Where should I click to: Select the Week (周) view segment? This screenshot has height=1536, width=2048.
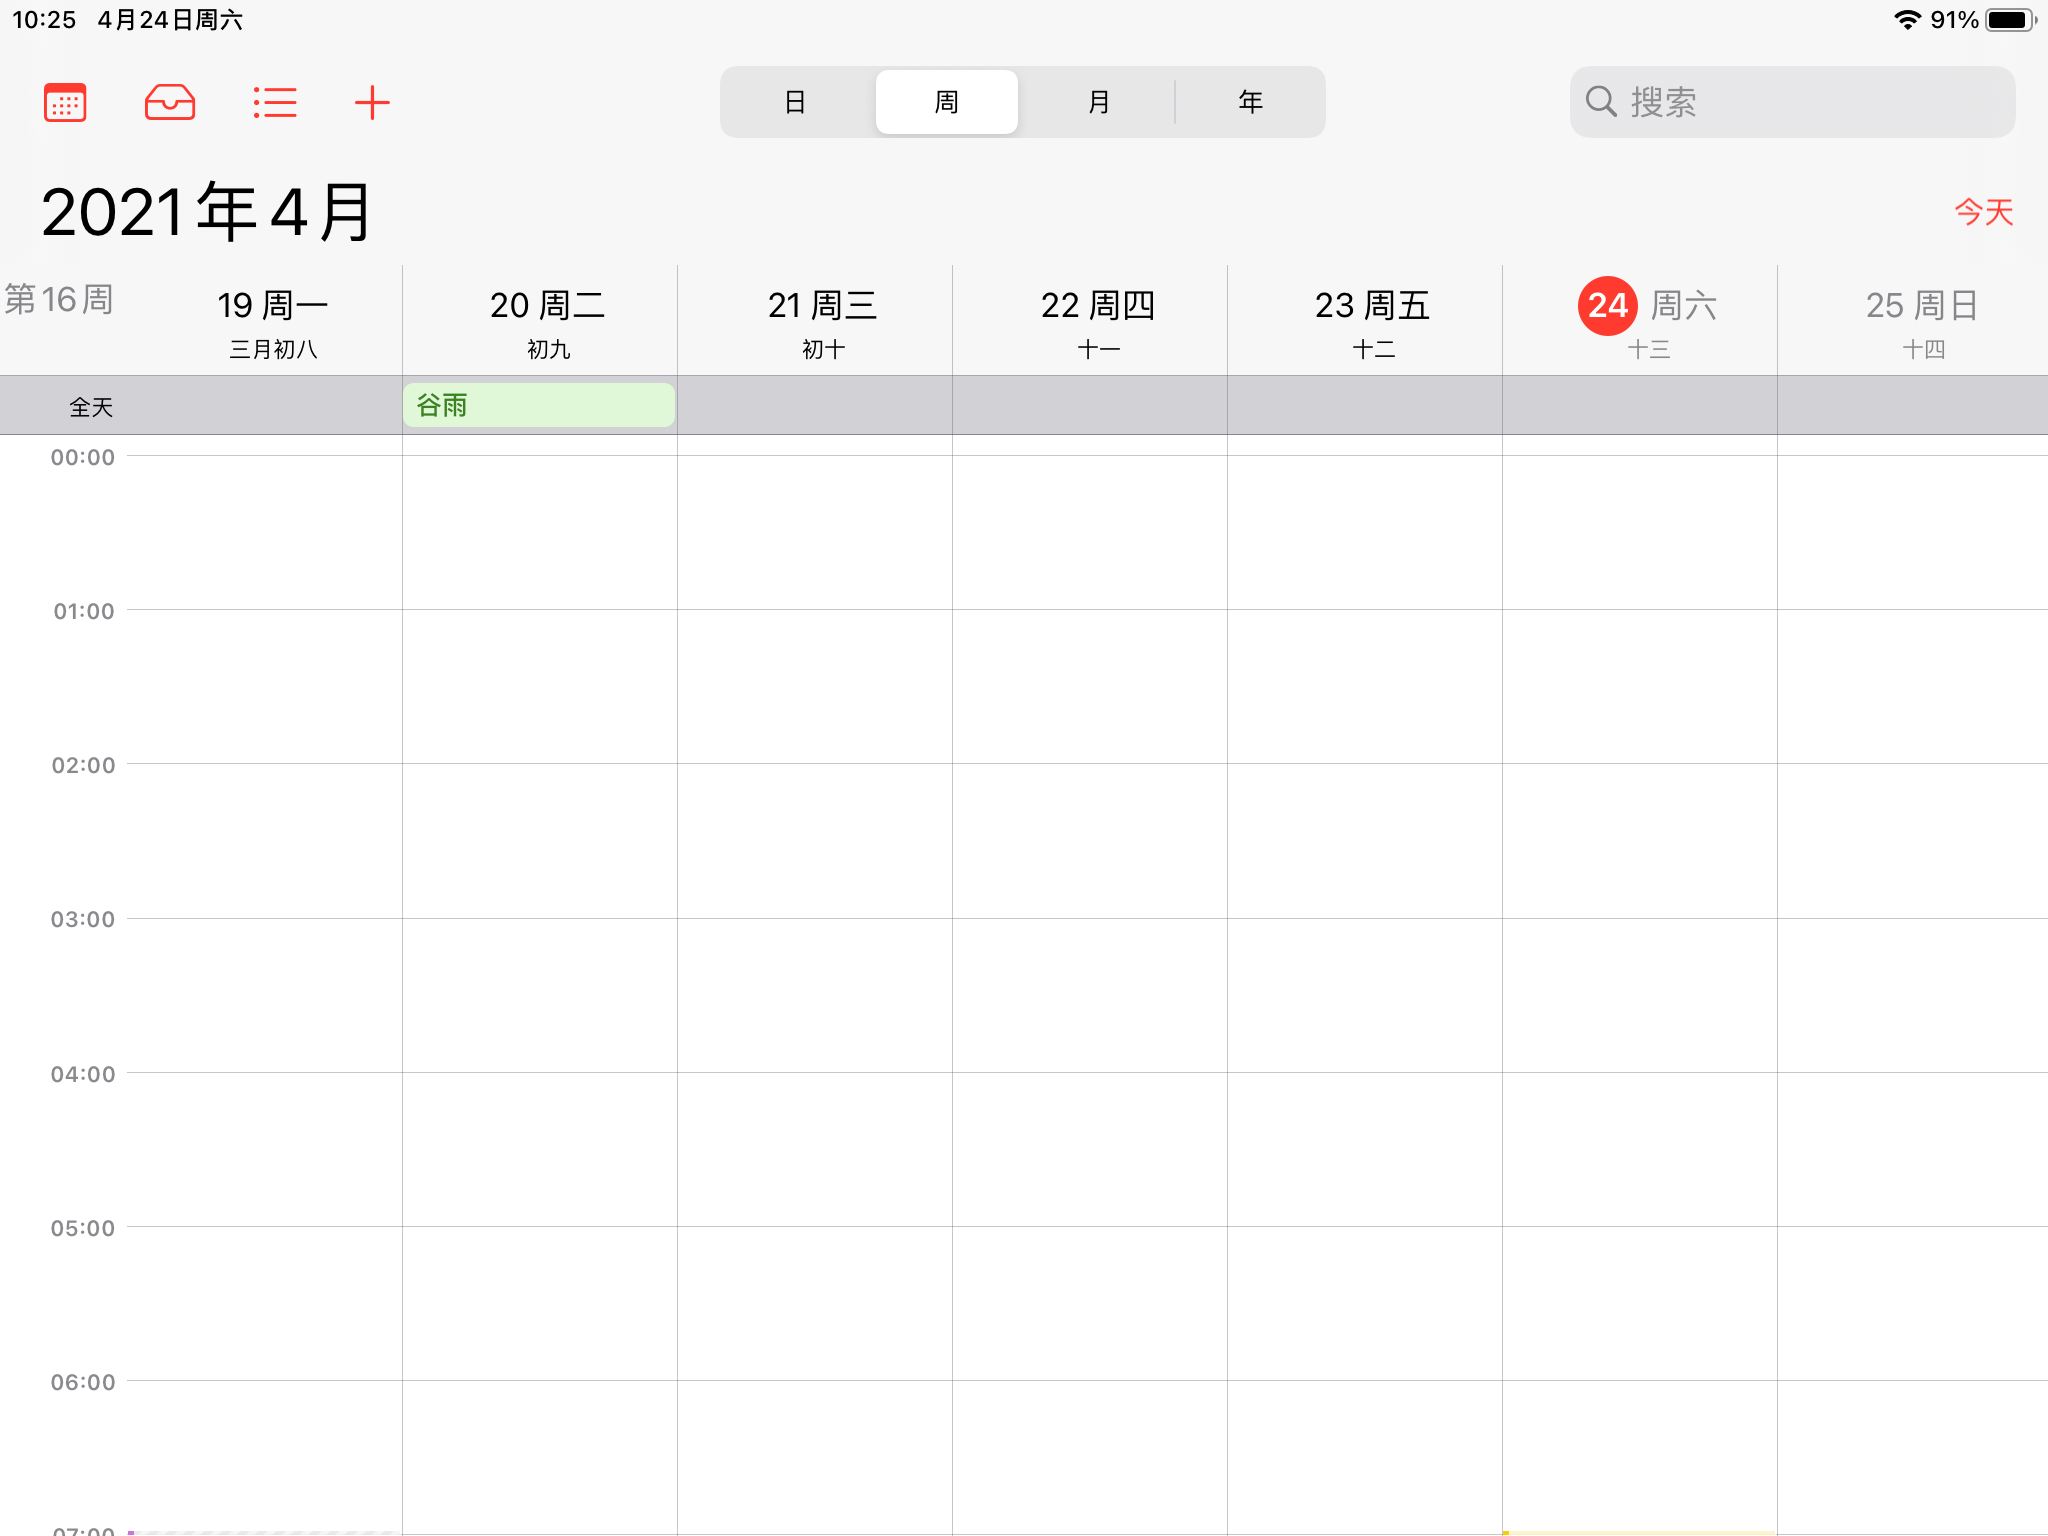click(946, 102)
